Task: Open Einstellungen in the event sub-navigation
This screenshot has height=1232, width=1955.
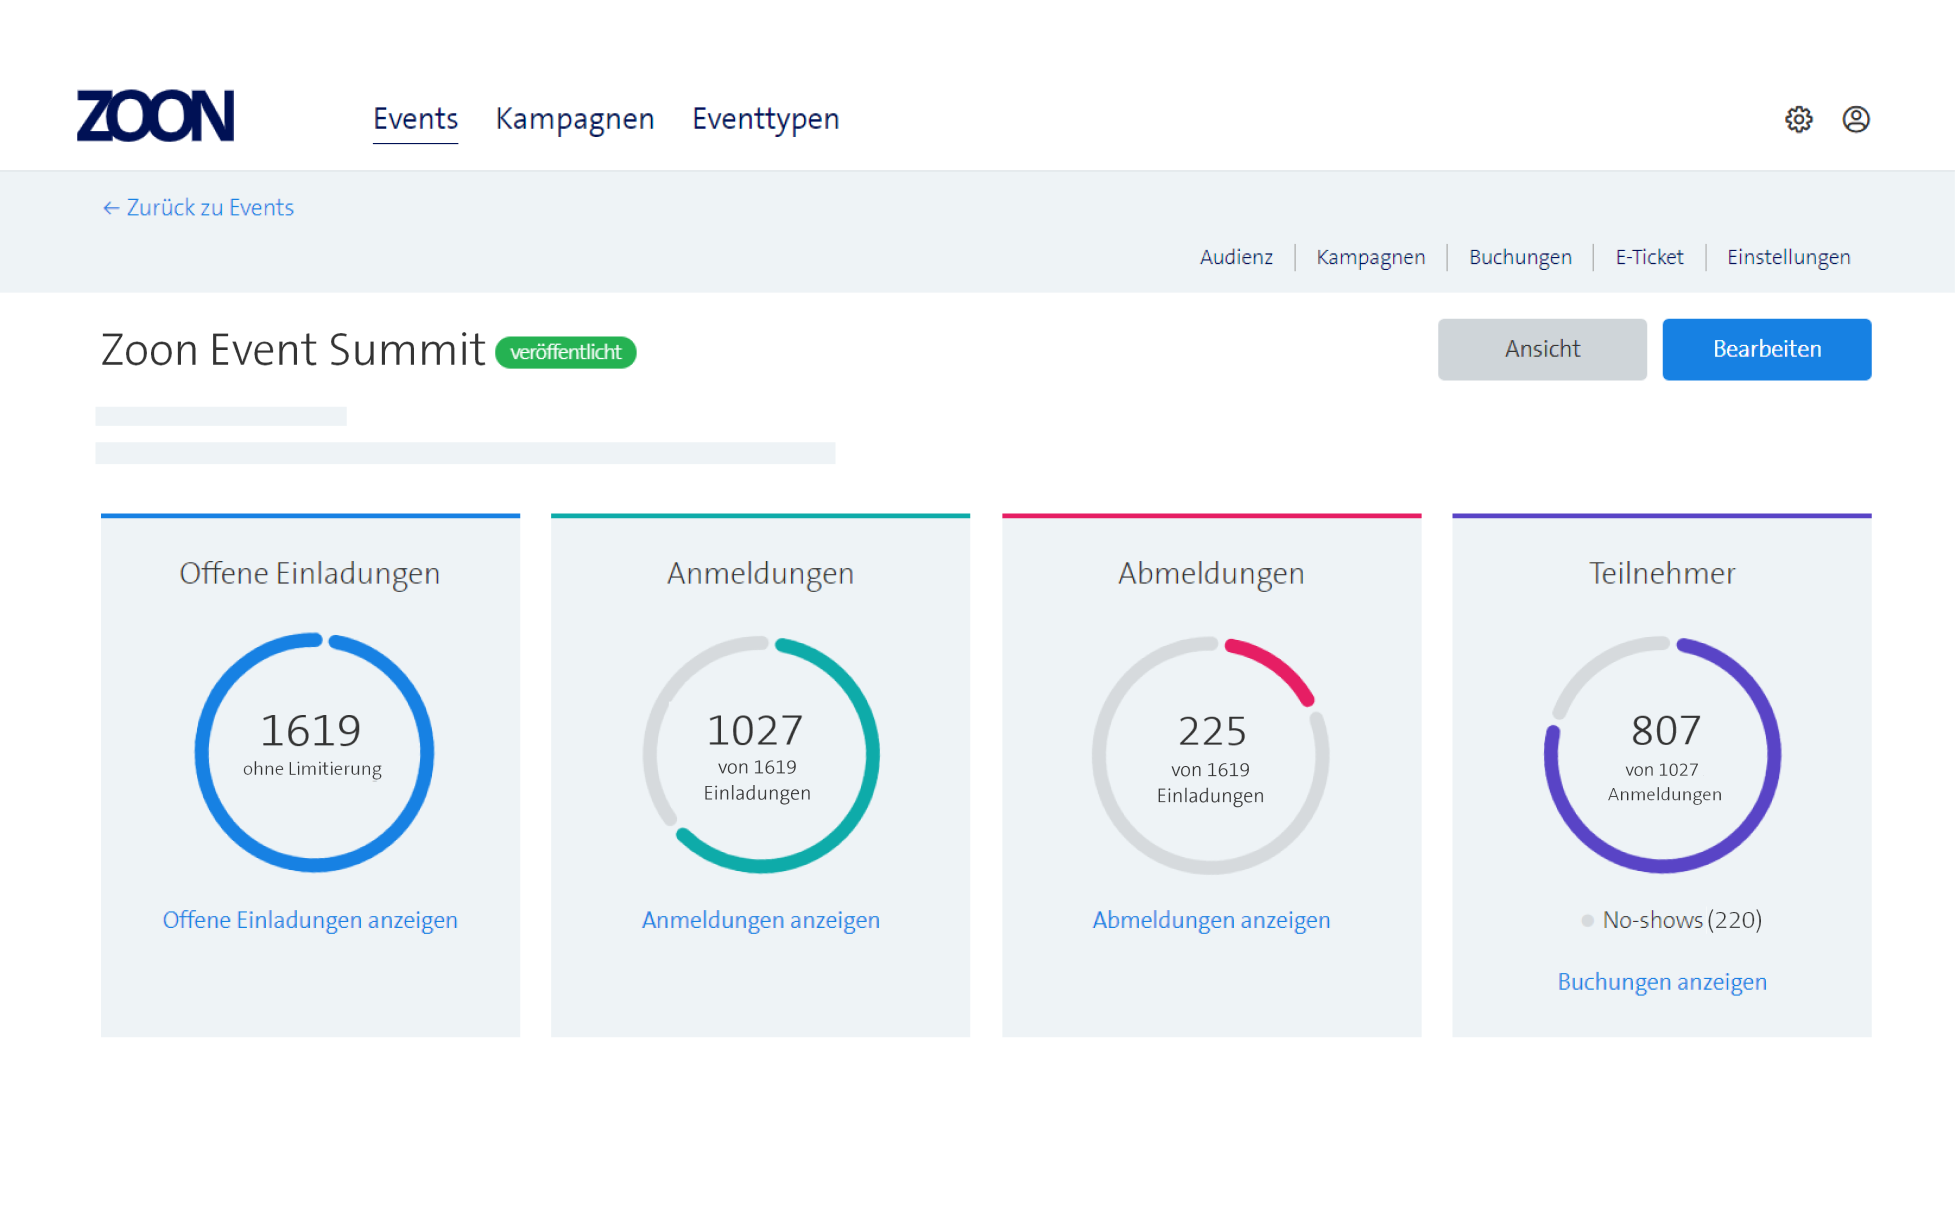Action: tap(1788, 257)
